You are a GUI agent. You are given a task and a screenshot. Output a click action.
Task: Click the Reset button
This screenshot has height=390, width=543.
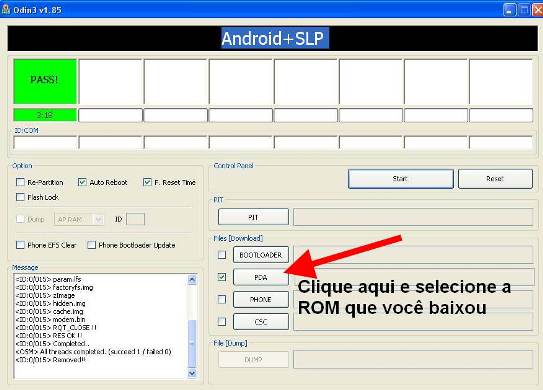click(x=495, y=179)
